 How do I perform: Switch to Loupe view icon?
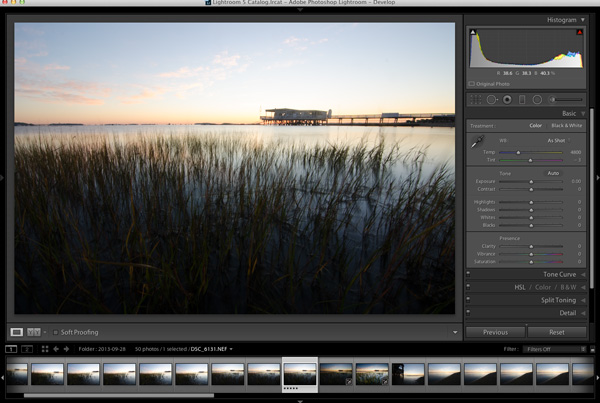[16, 332]
